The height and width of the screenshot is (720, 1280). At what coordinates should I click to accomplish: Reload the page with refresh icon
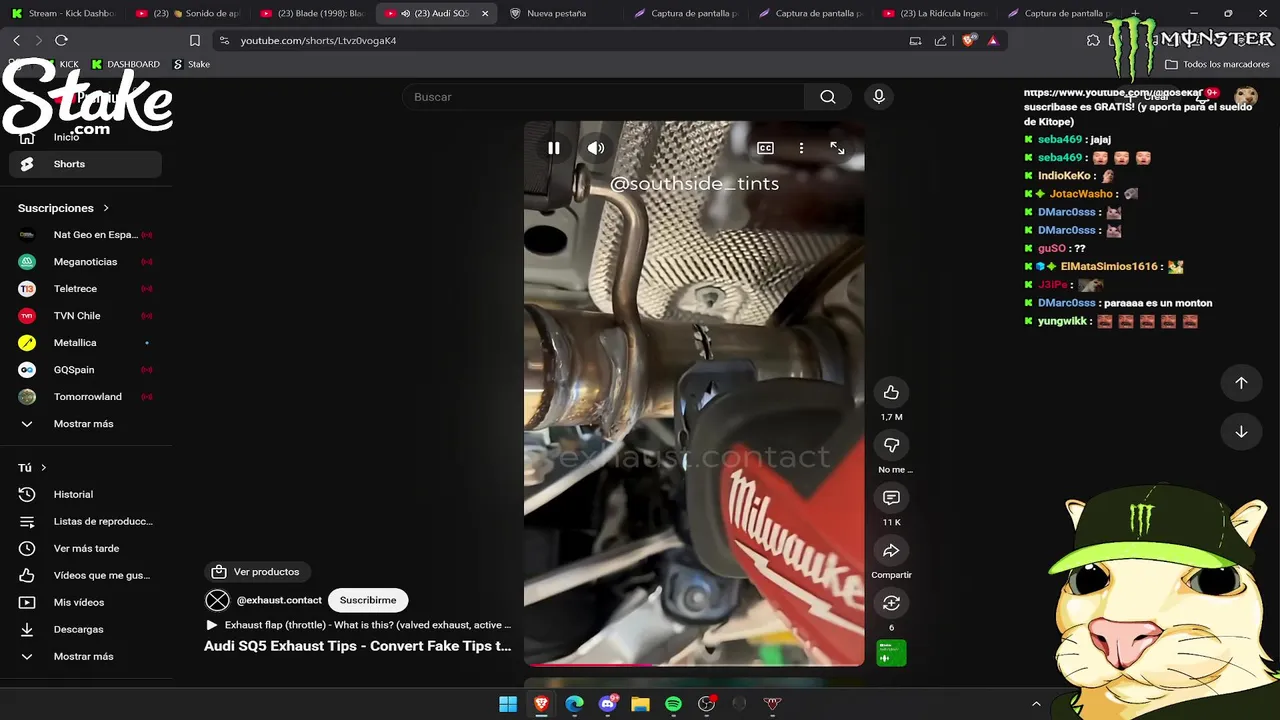pyautogui.click(x=61, y=40)
